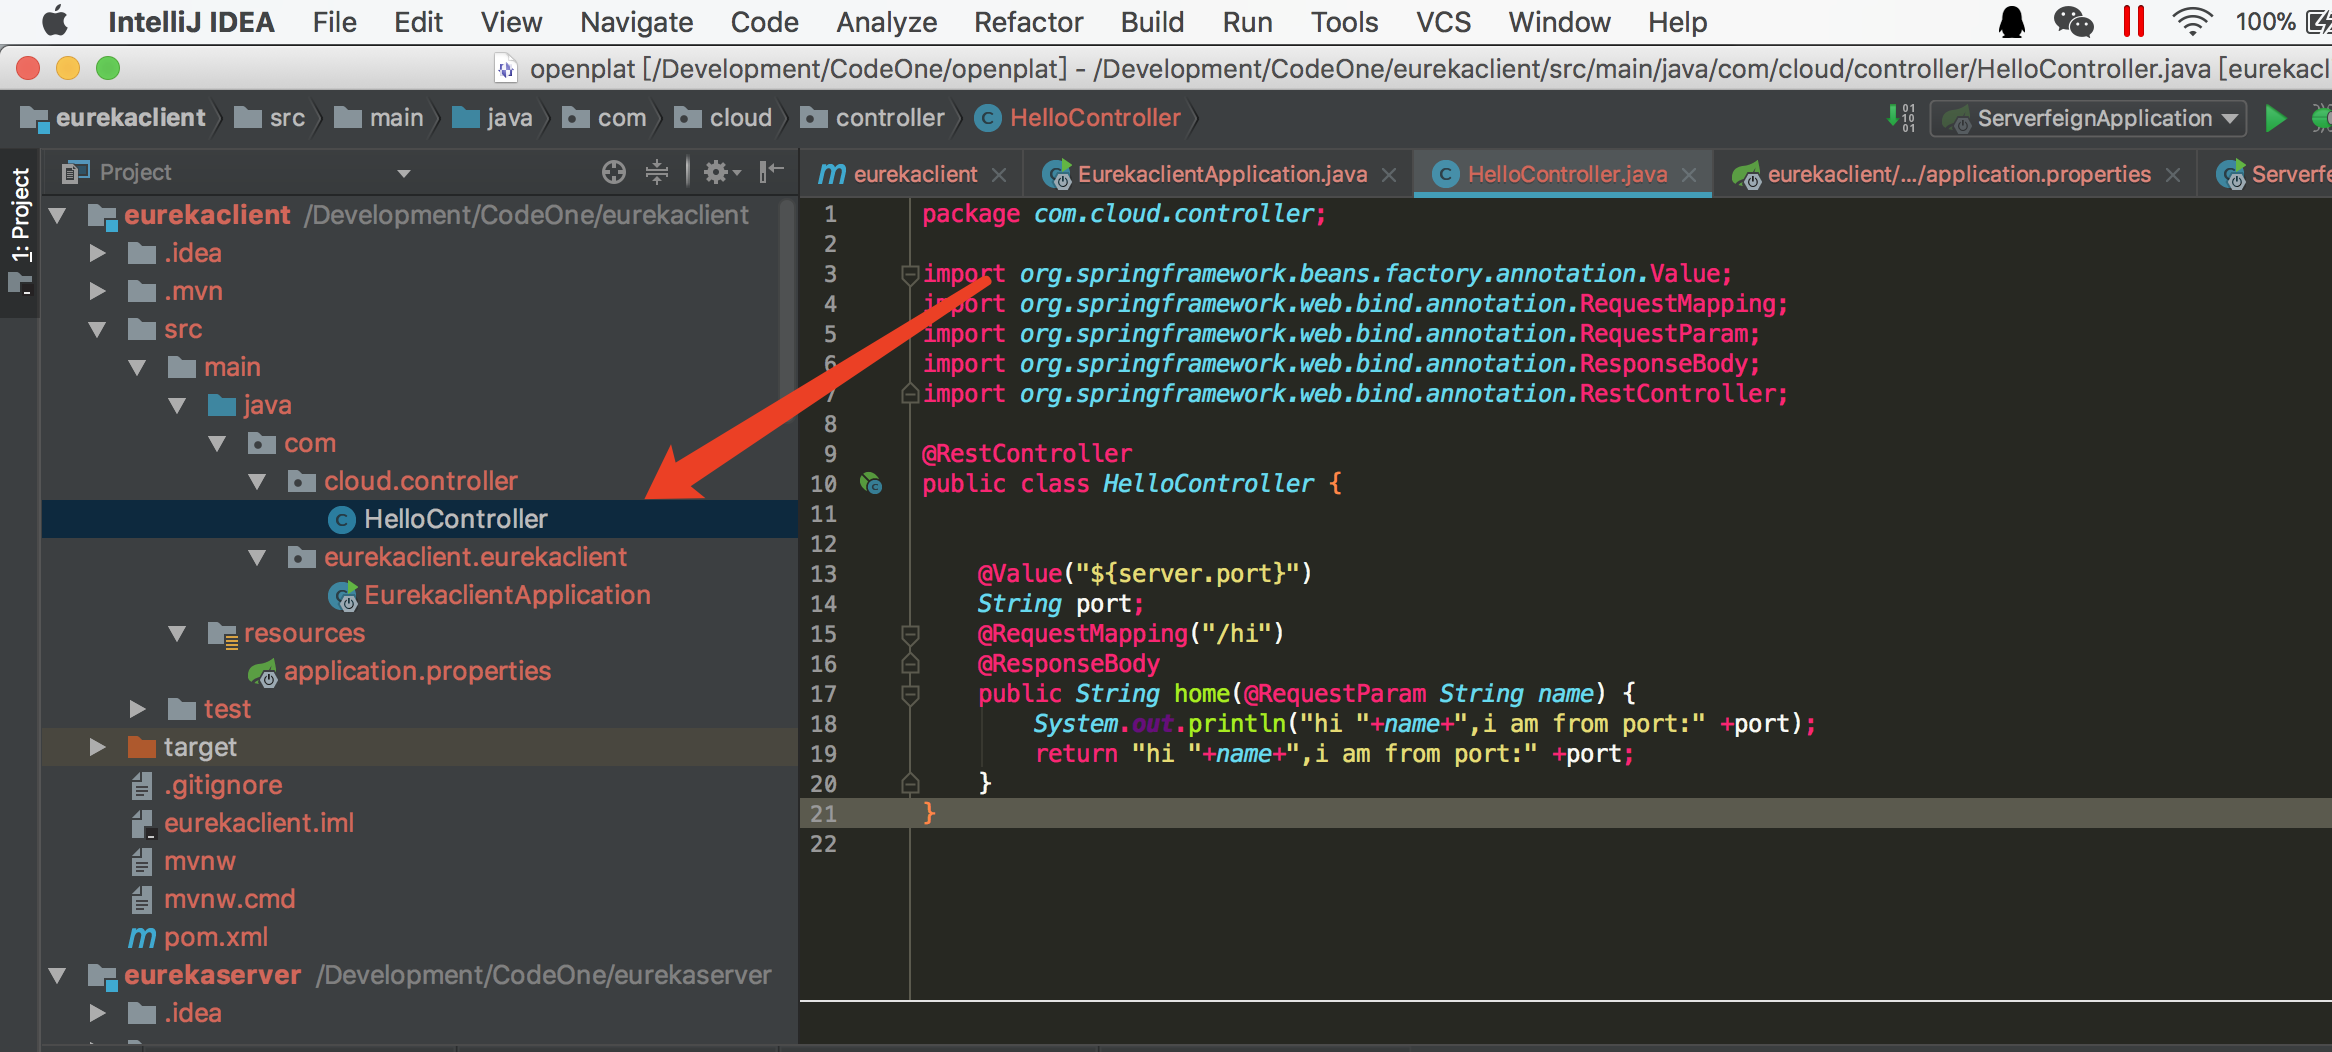Image resolution: width=2332 pixels, height=1052 pixels.
Task: Click the gutter Spring bean icon on line 10
Action: click(x=871, y=484)
